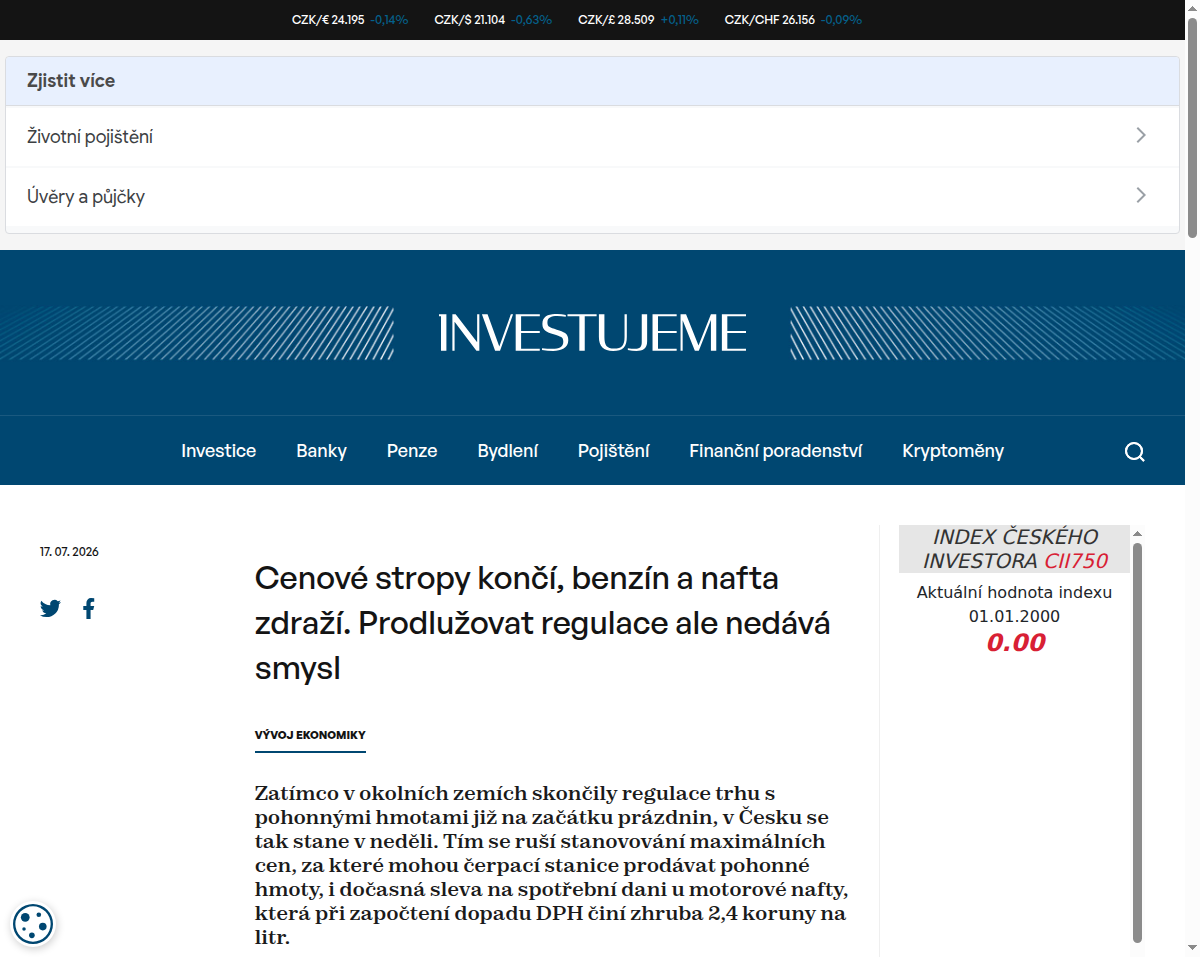The image size is (1200, 957).
Task: Click the index value 0.00
Action: point(1015,643)
